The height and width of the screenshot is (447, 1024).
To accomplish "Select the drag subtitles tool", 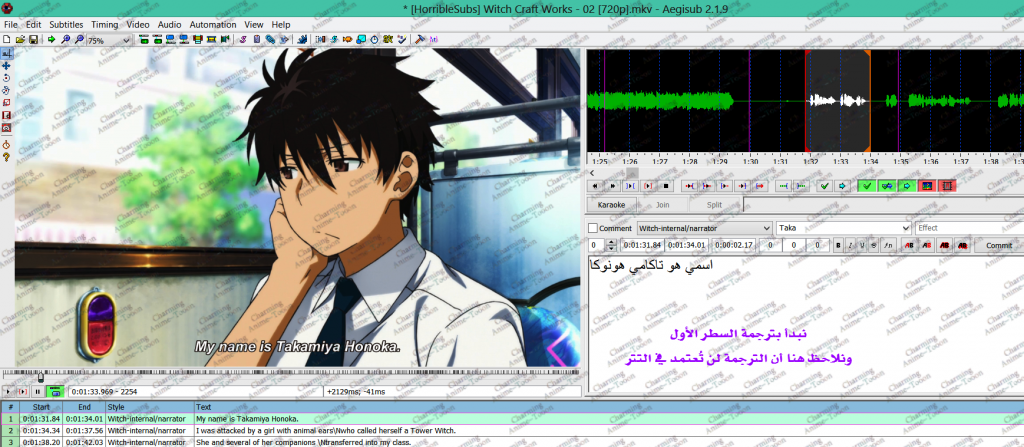I will [7, 65].
